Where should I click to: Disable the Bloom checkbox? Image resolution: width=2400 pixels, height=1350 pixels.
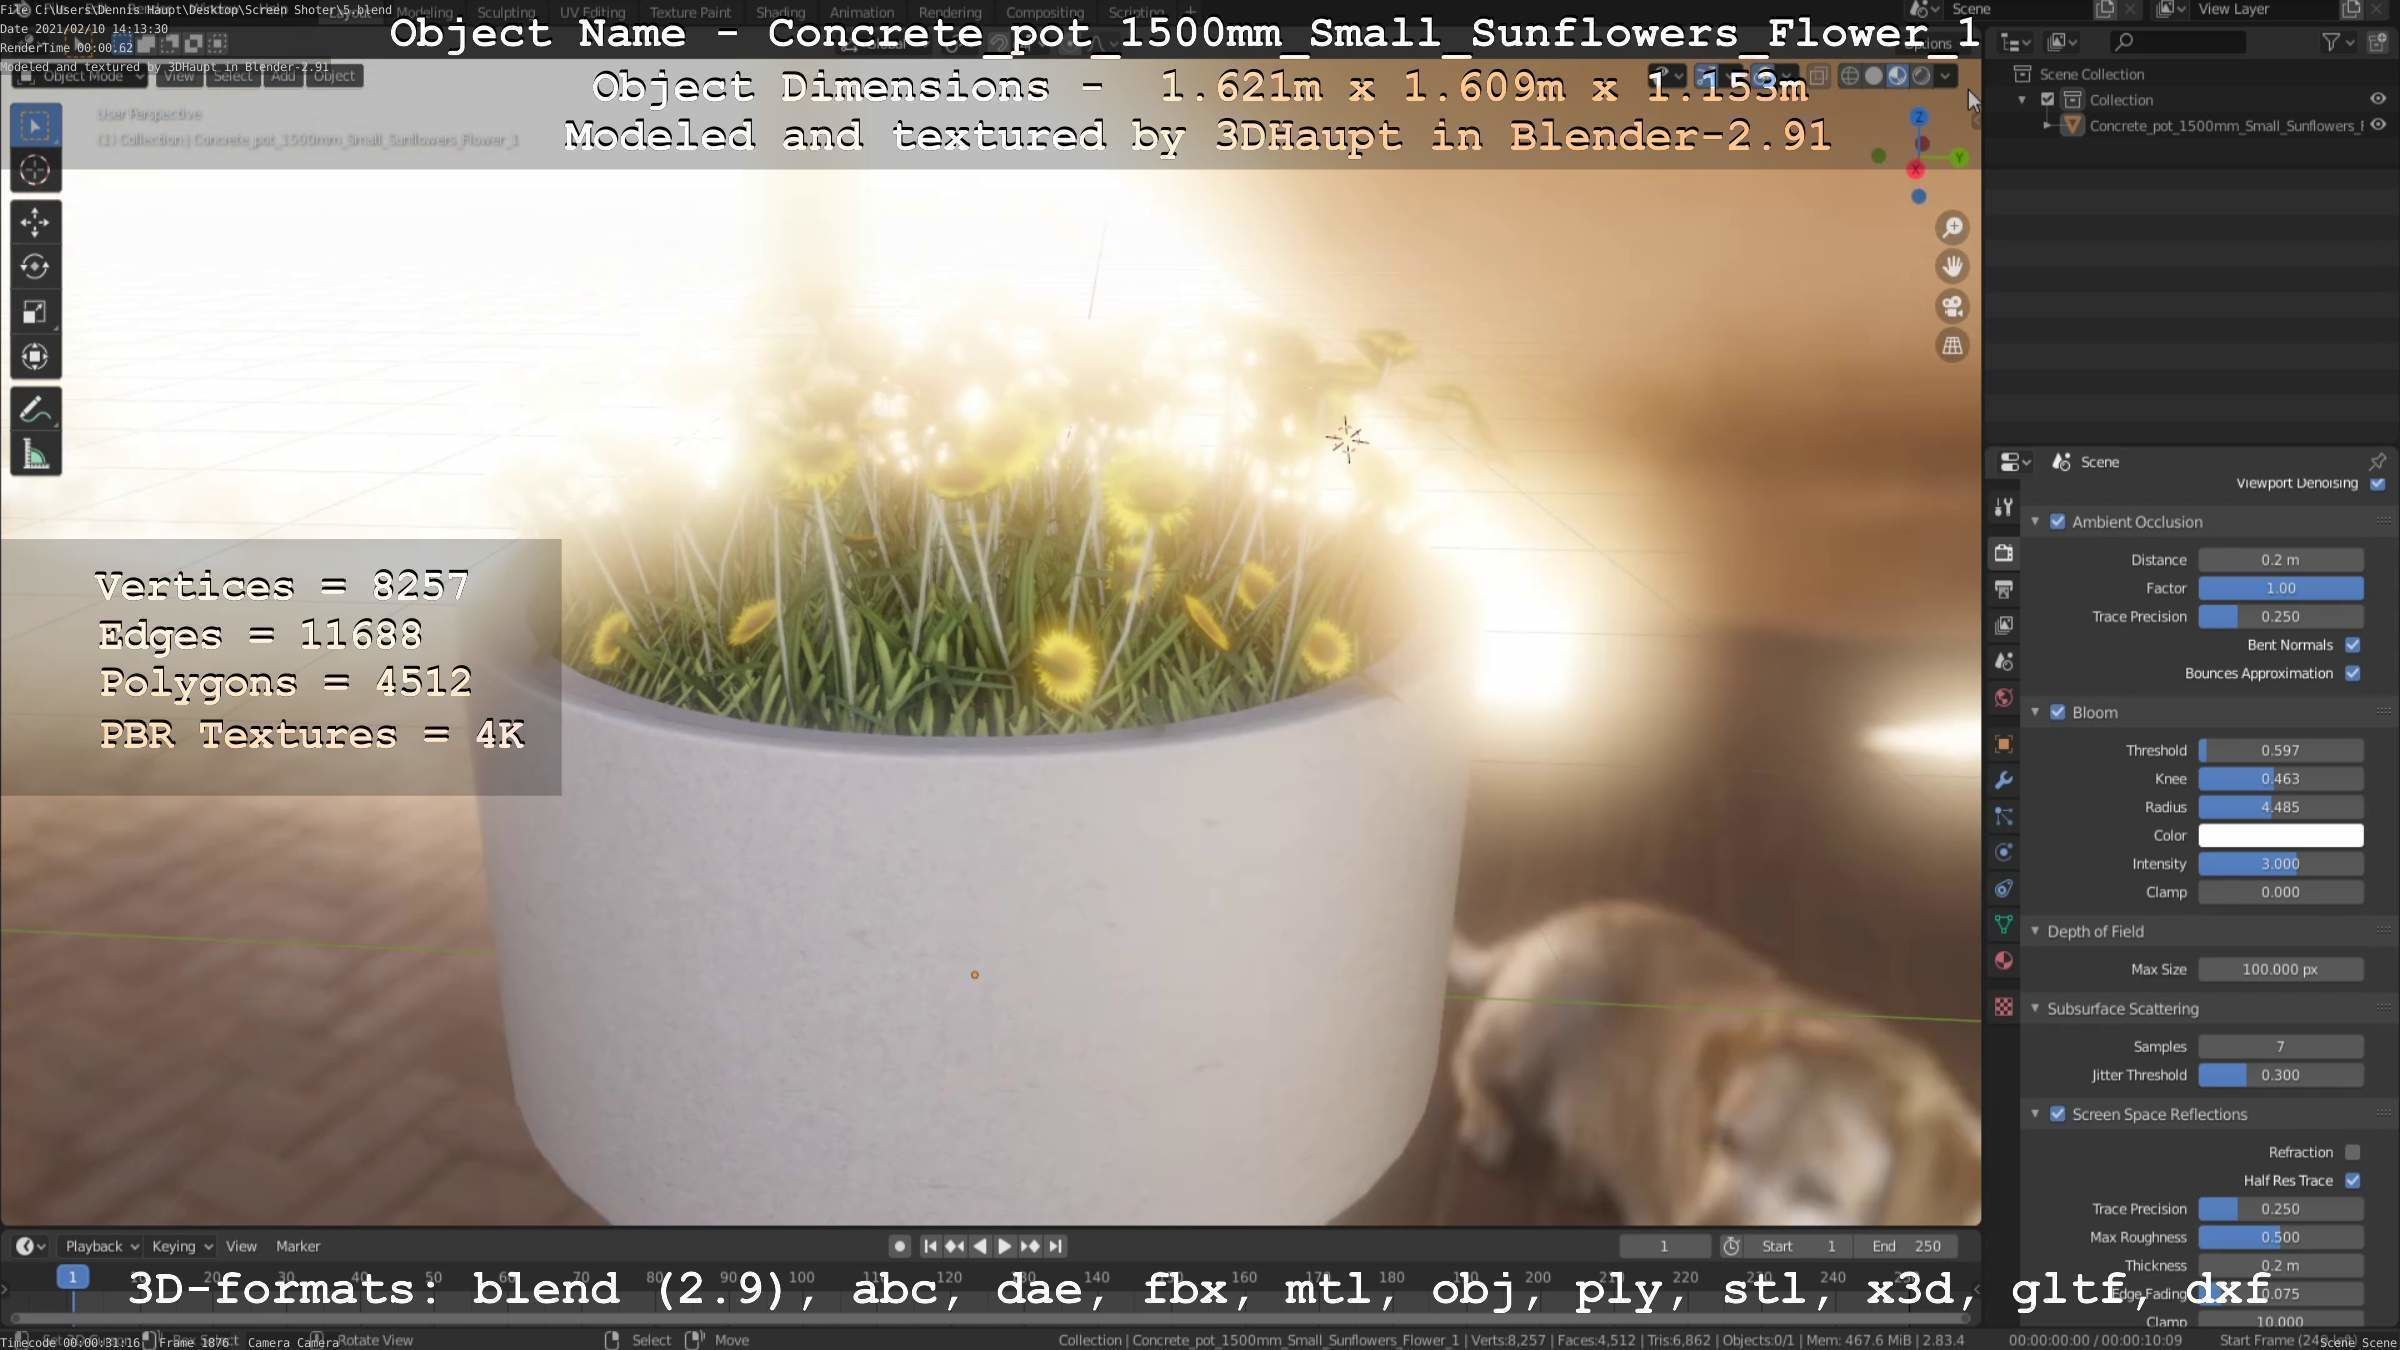pos(2058,712)
